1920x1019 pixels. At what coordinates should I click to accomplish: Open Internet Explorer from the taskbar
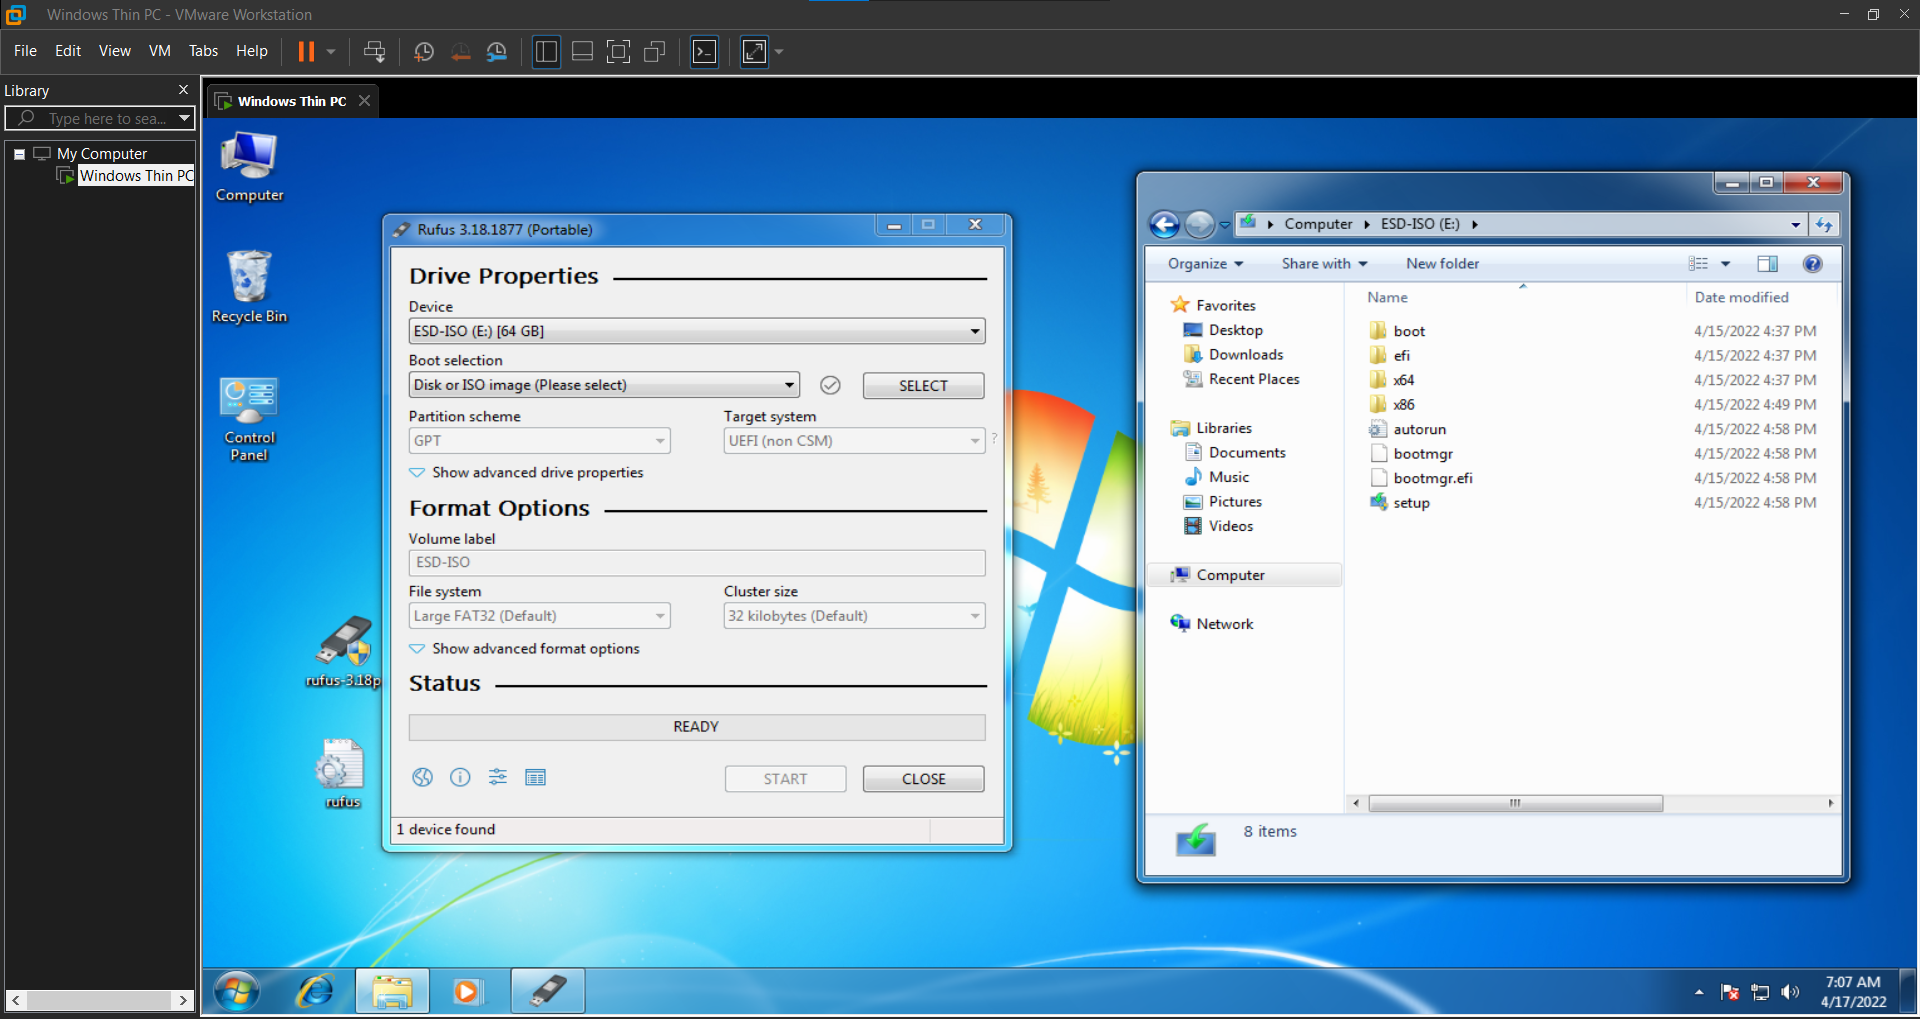point(315,991)
